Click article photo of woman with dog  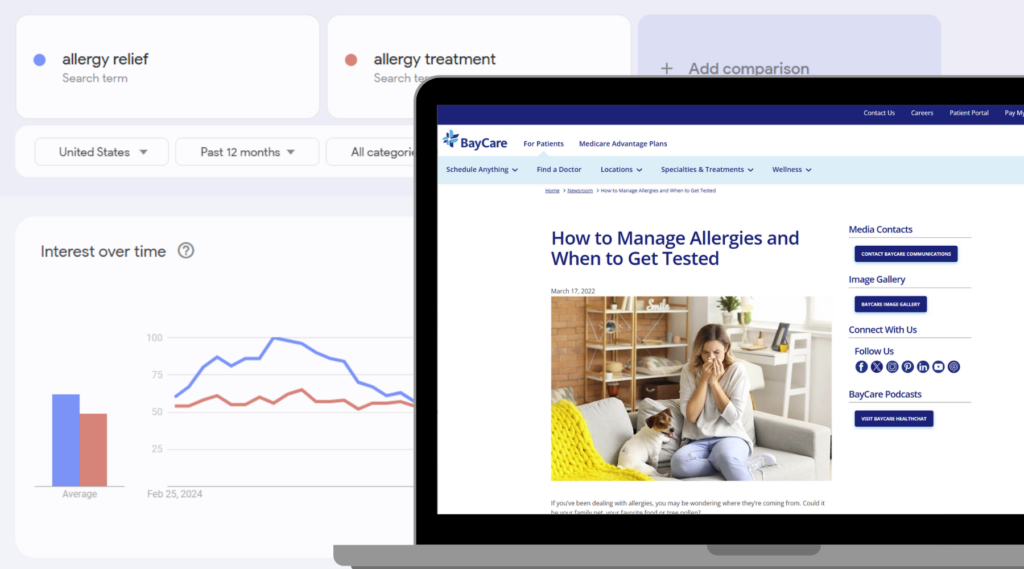[x=691, y=389]
